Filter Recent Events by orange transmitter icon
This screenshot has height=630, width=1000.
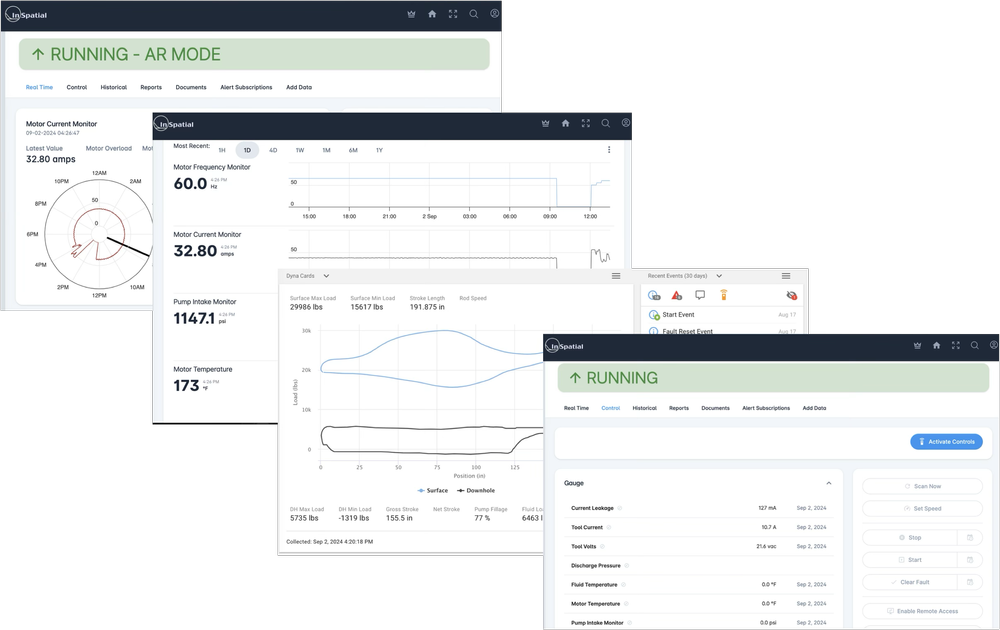[x=724, y=295]
